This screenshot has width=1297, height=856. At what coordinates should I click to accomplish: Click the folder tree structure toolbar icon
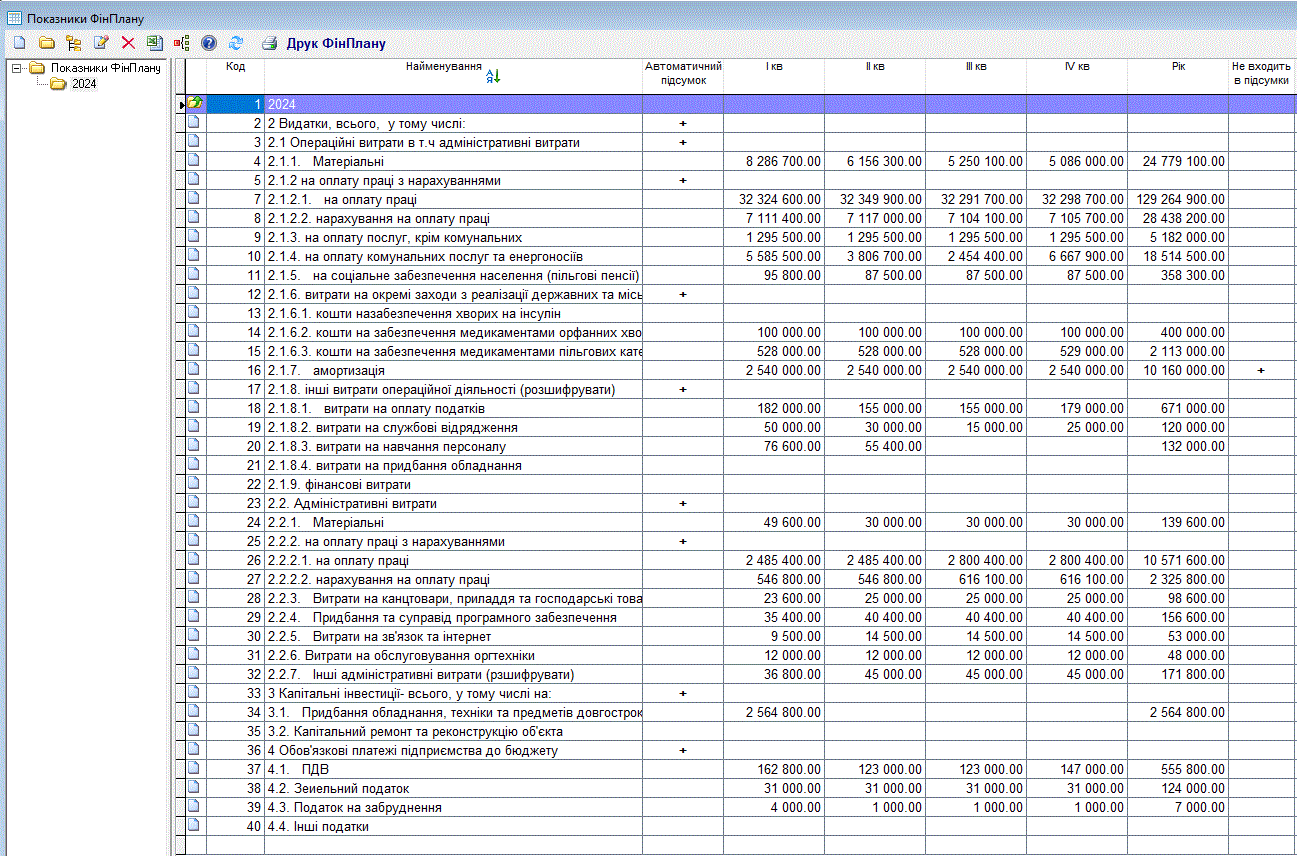tap(73, 43)
